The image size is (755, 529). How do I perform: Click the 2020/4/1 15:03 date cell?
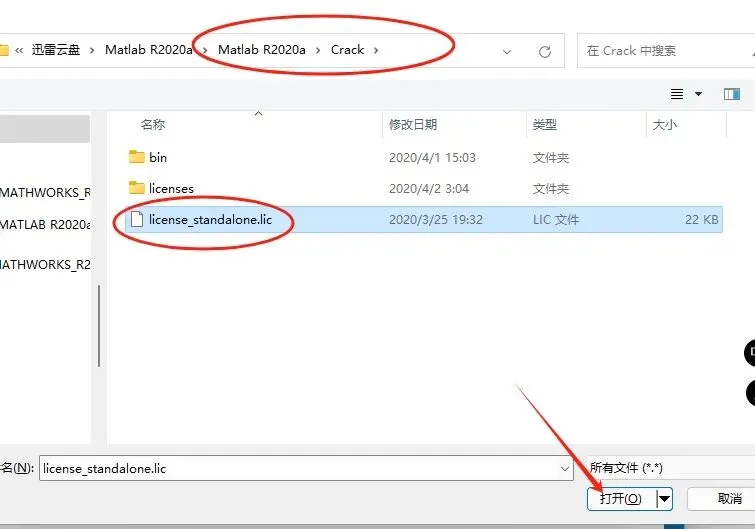tap(432, 157)
